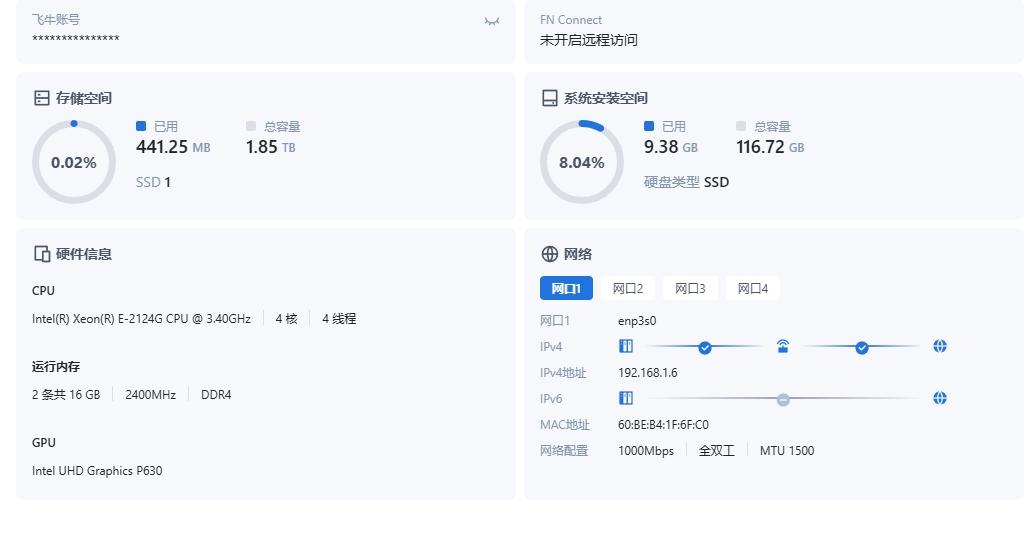Screen dimensions: 1026x539
Task: Switch to the 网口3 tab
Action: click(690, 288)
